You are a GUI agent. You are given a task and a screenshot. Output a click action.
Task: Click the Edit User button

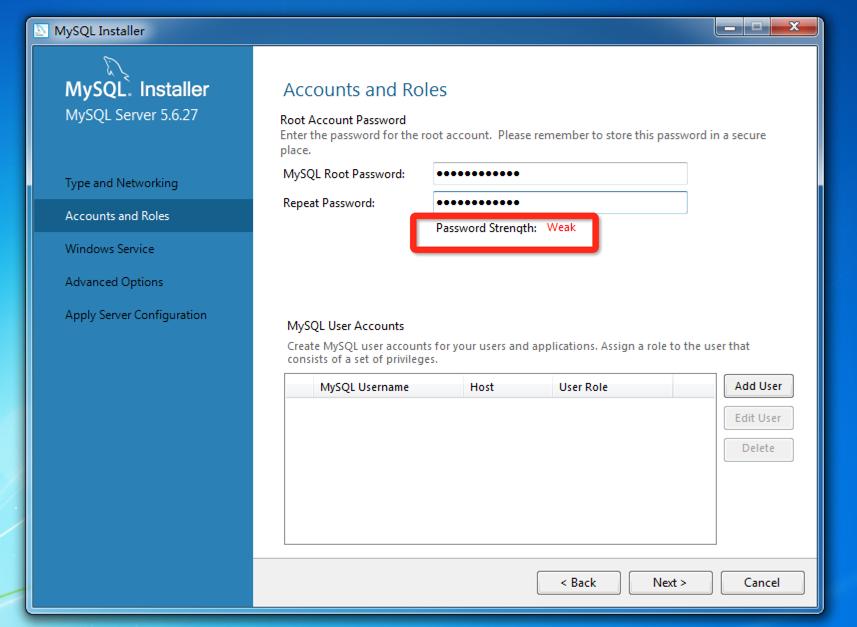(758, 418)
